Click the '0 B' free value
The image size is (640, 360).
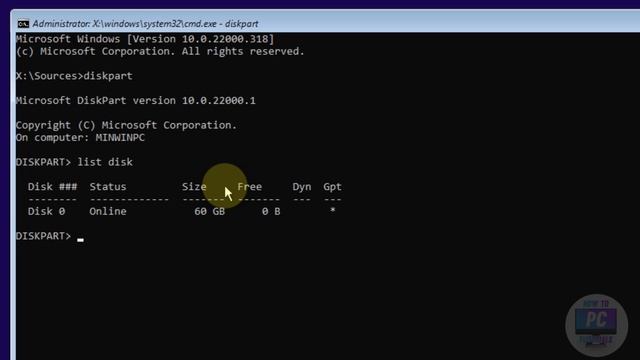[271, 211]
